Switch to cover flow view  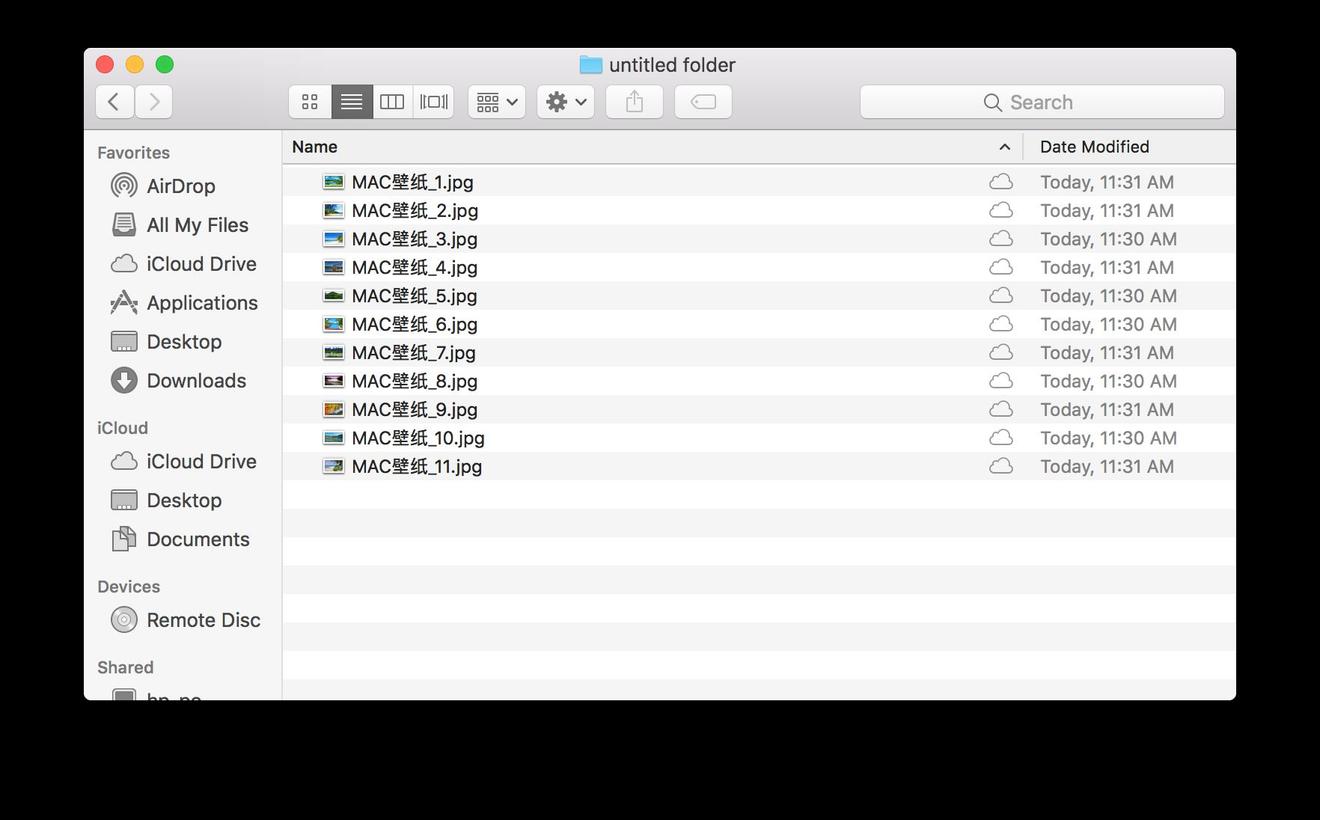pyautogui.click(x=433, y=101)
